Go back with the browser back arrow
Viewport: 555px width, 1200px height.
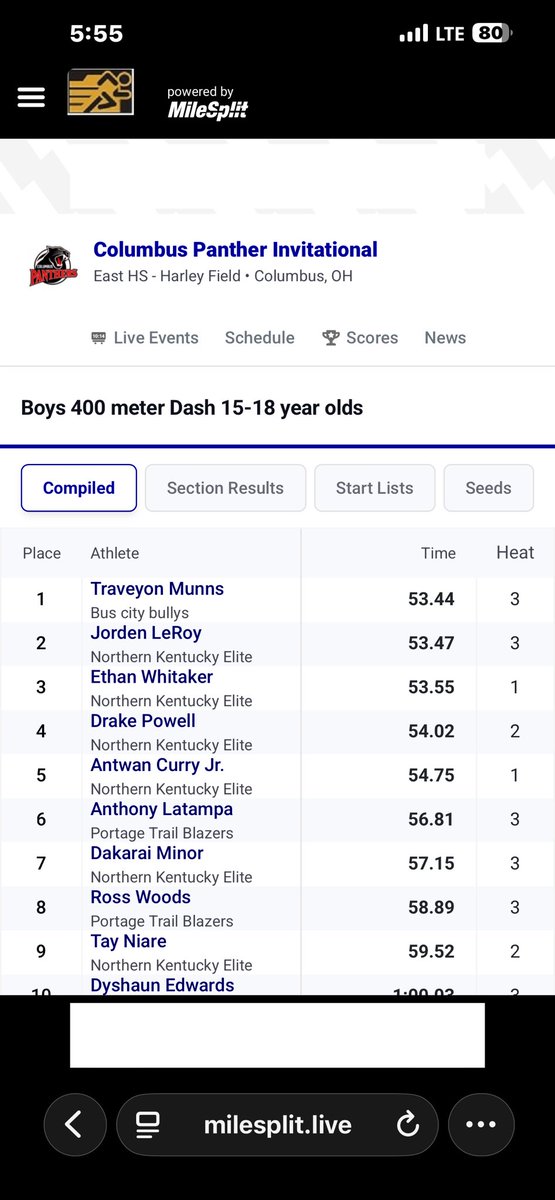[74, 1125]
